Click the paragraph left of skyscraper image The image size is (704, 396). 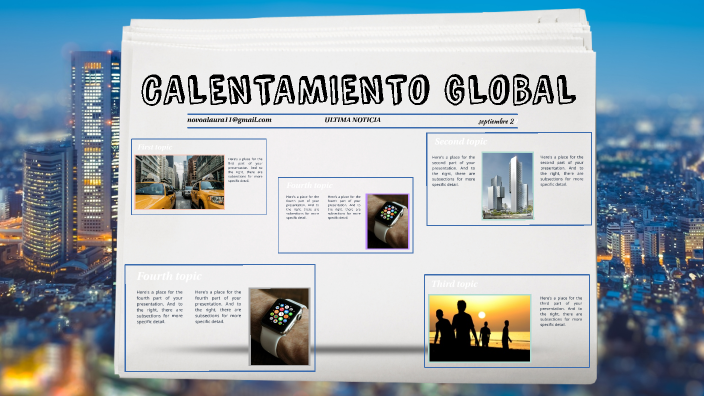point(453,171)
